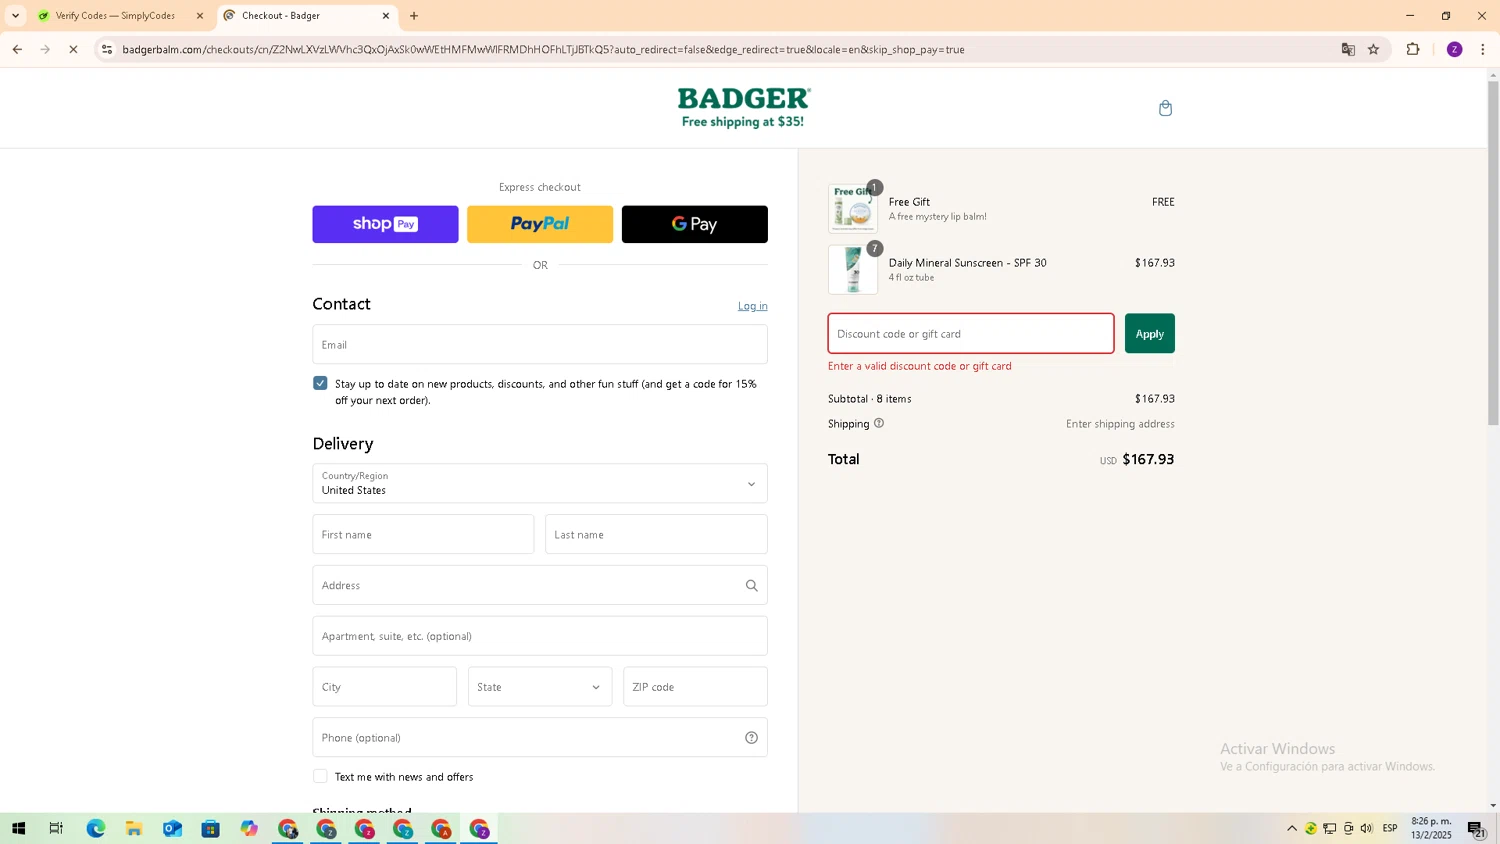
Task: Launch Microsoft Edge from the taskbar
Action: coord(95,828)
